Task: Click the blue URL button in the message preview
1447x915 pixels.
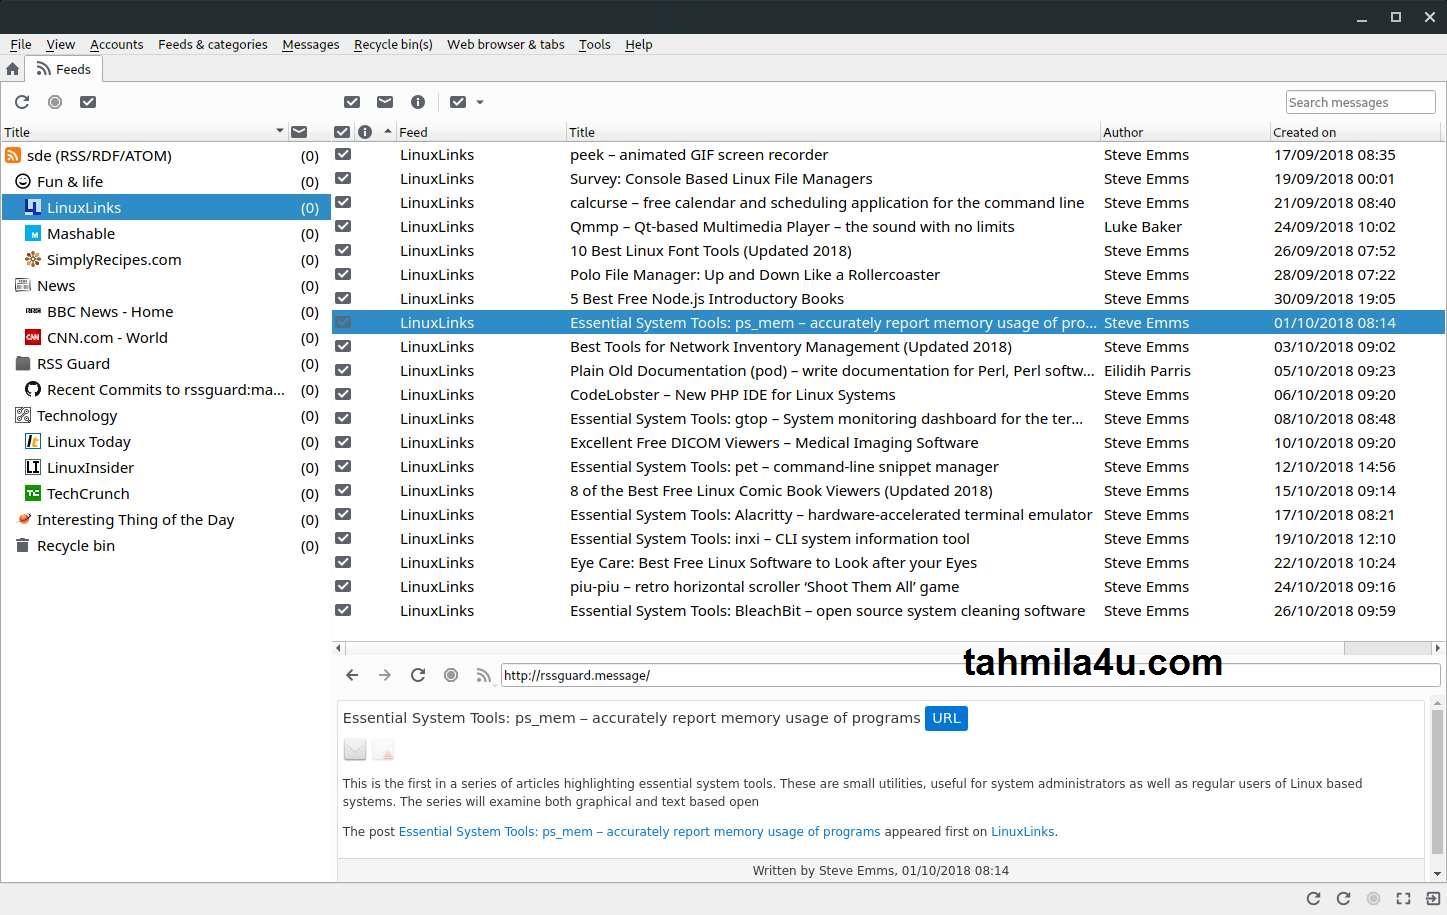Action: point(946,718)
